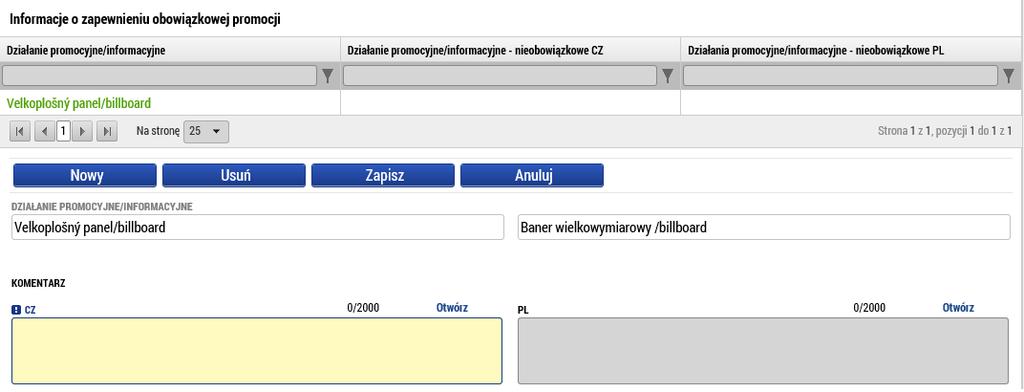Click the Anuluj button

tap(532, 175)
